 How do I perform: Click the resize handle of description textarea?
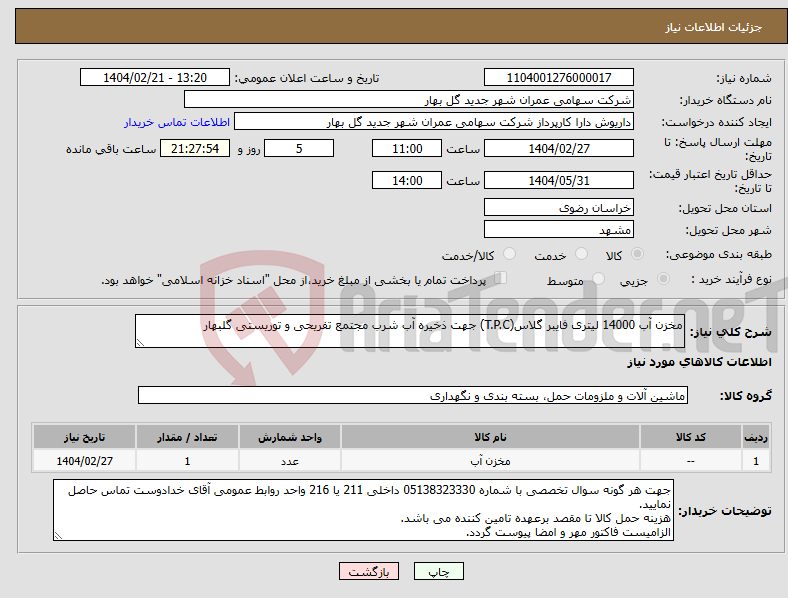click(x=140, y=343)
